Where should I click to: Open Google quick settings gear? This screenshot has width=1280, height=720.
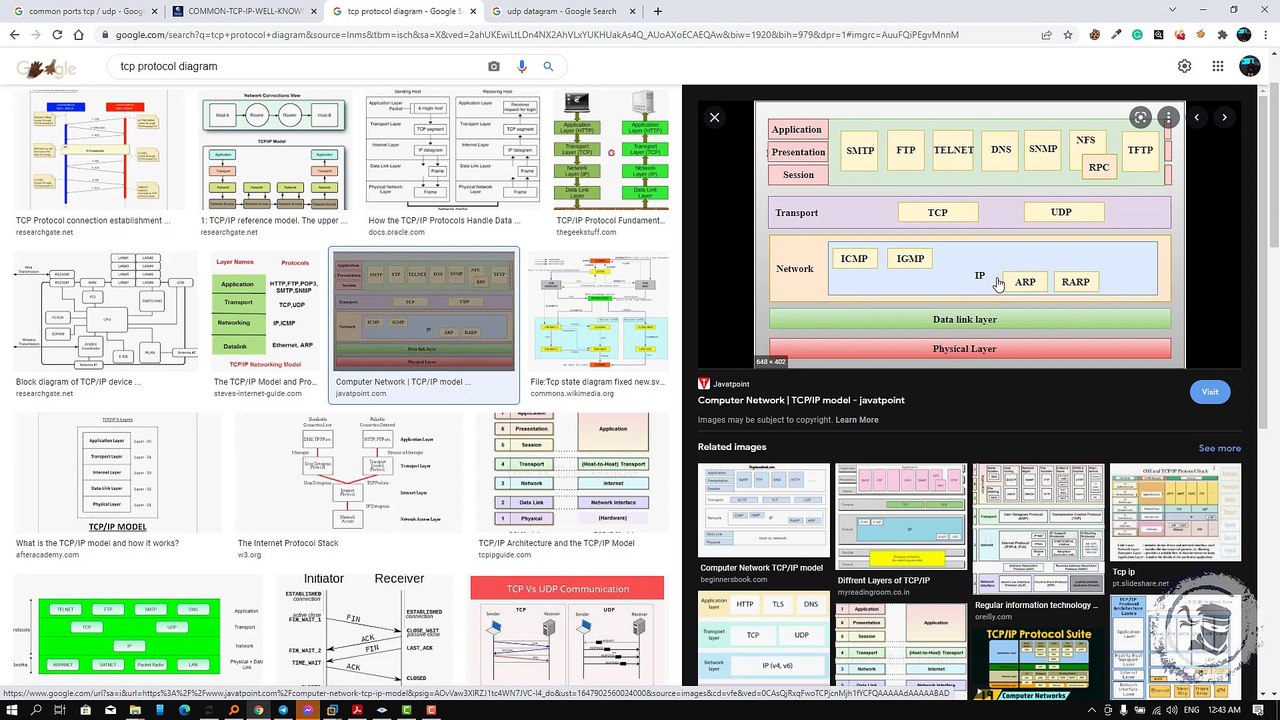coord(1185,66)
